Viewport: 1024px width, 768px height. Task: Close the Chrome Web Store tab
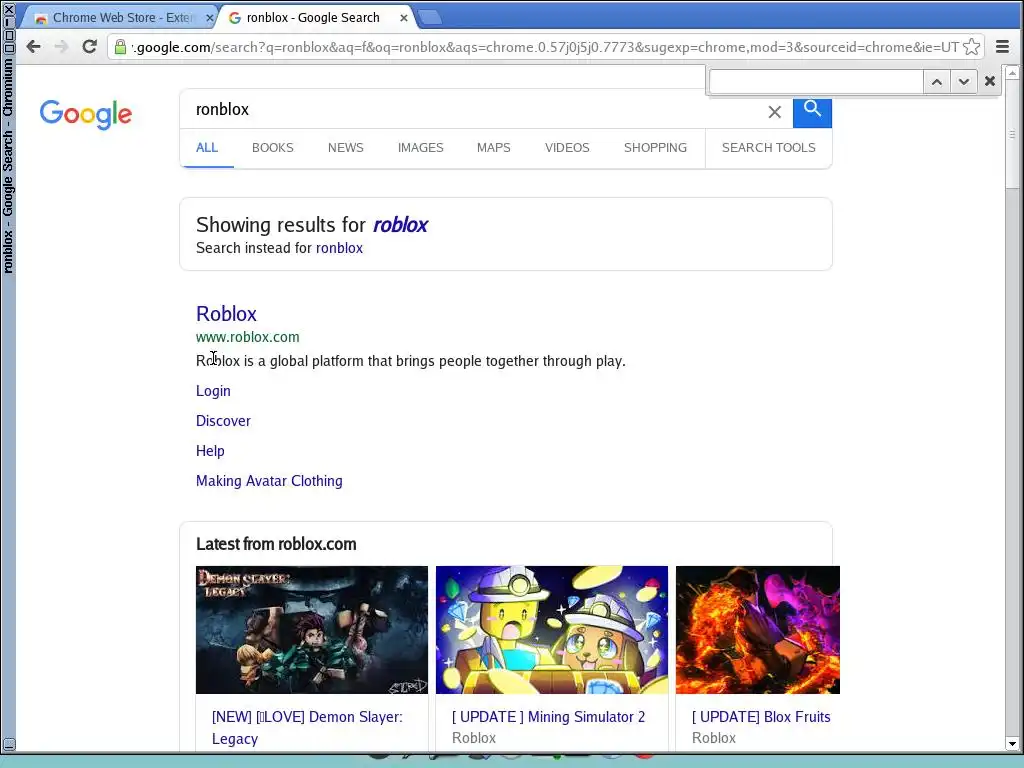tap(210, 18)
